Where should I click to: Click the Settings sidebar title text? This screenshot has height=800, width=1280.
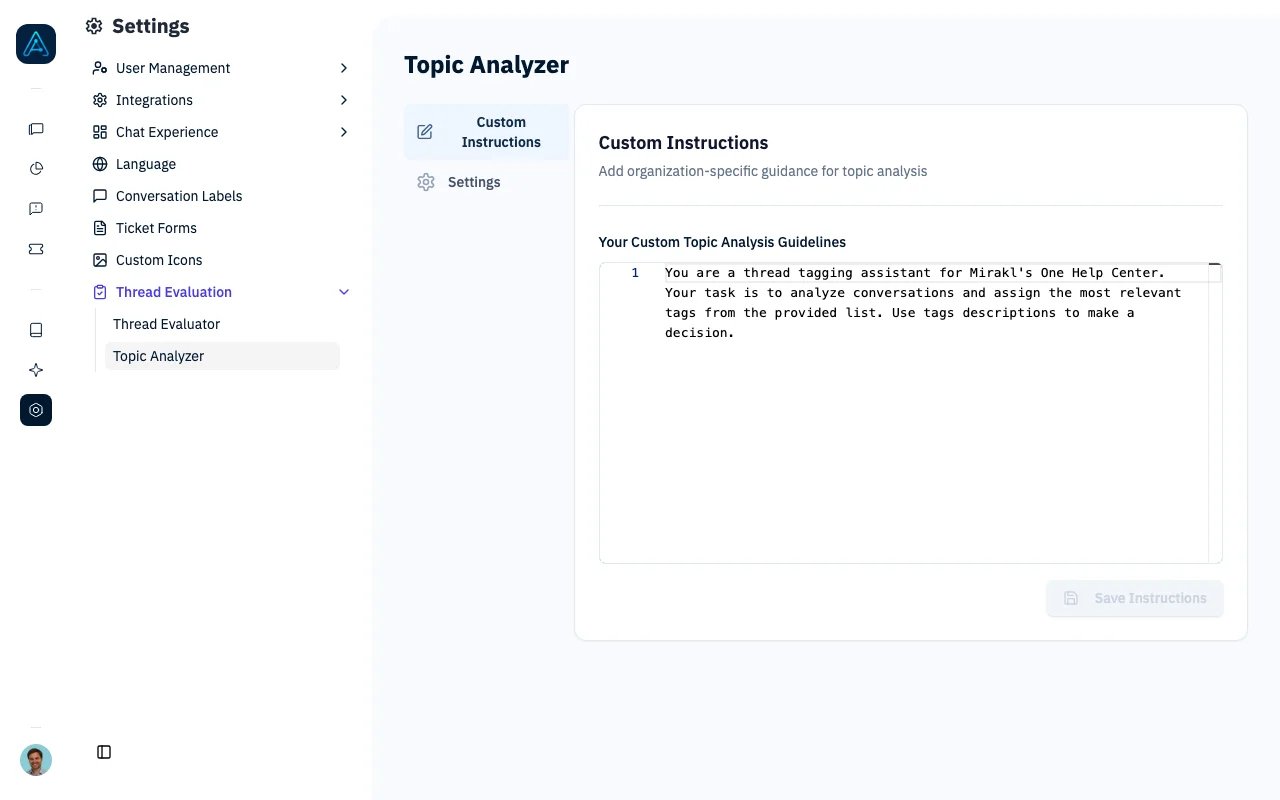tap(151, 27)
